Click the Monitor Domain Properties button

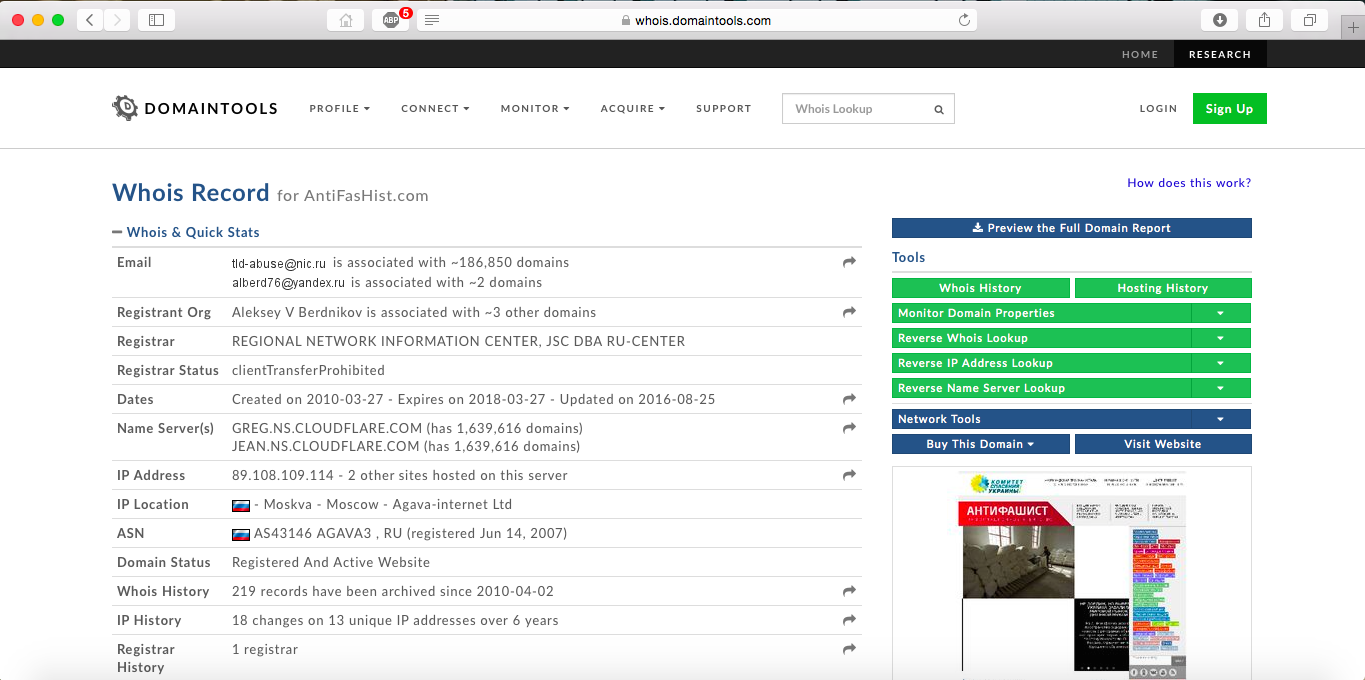click(1042, 313)
